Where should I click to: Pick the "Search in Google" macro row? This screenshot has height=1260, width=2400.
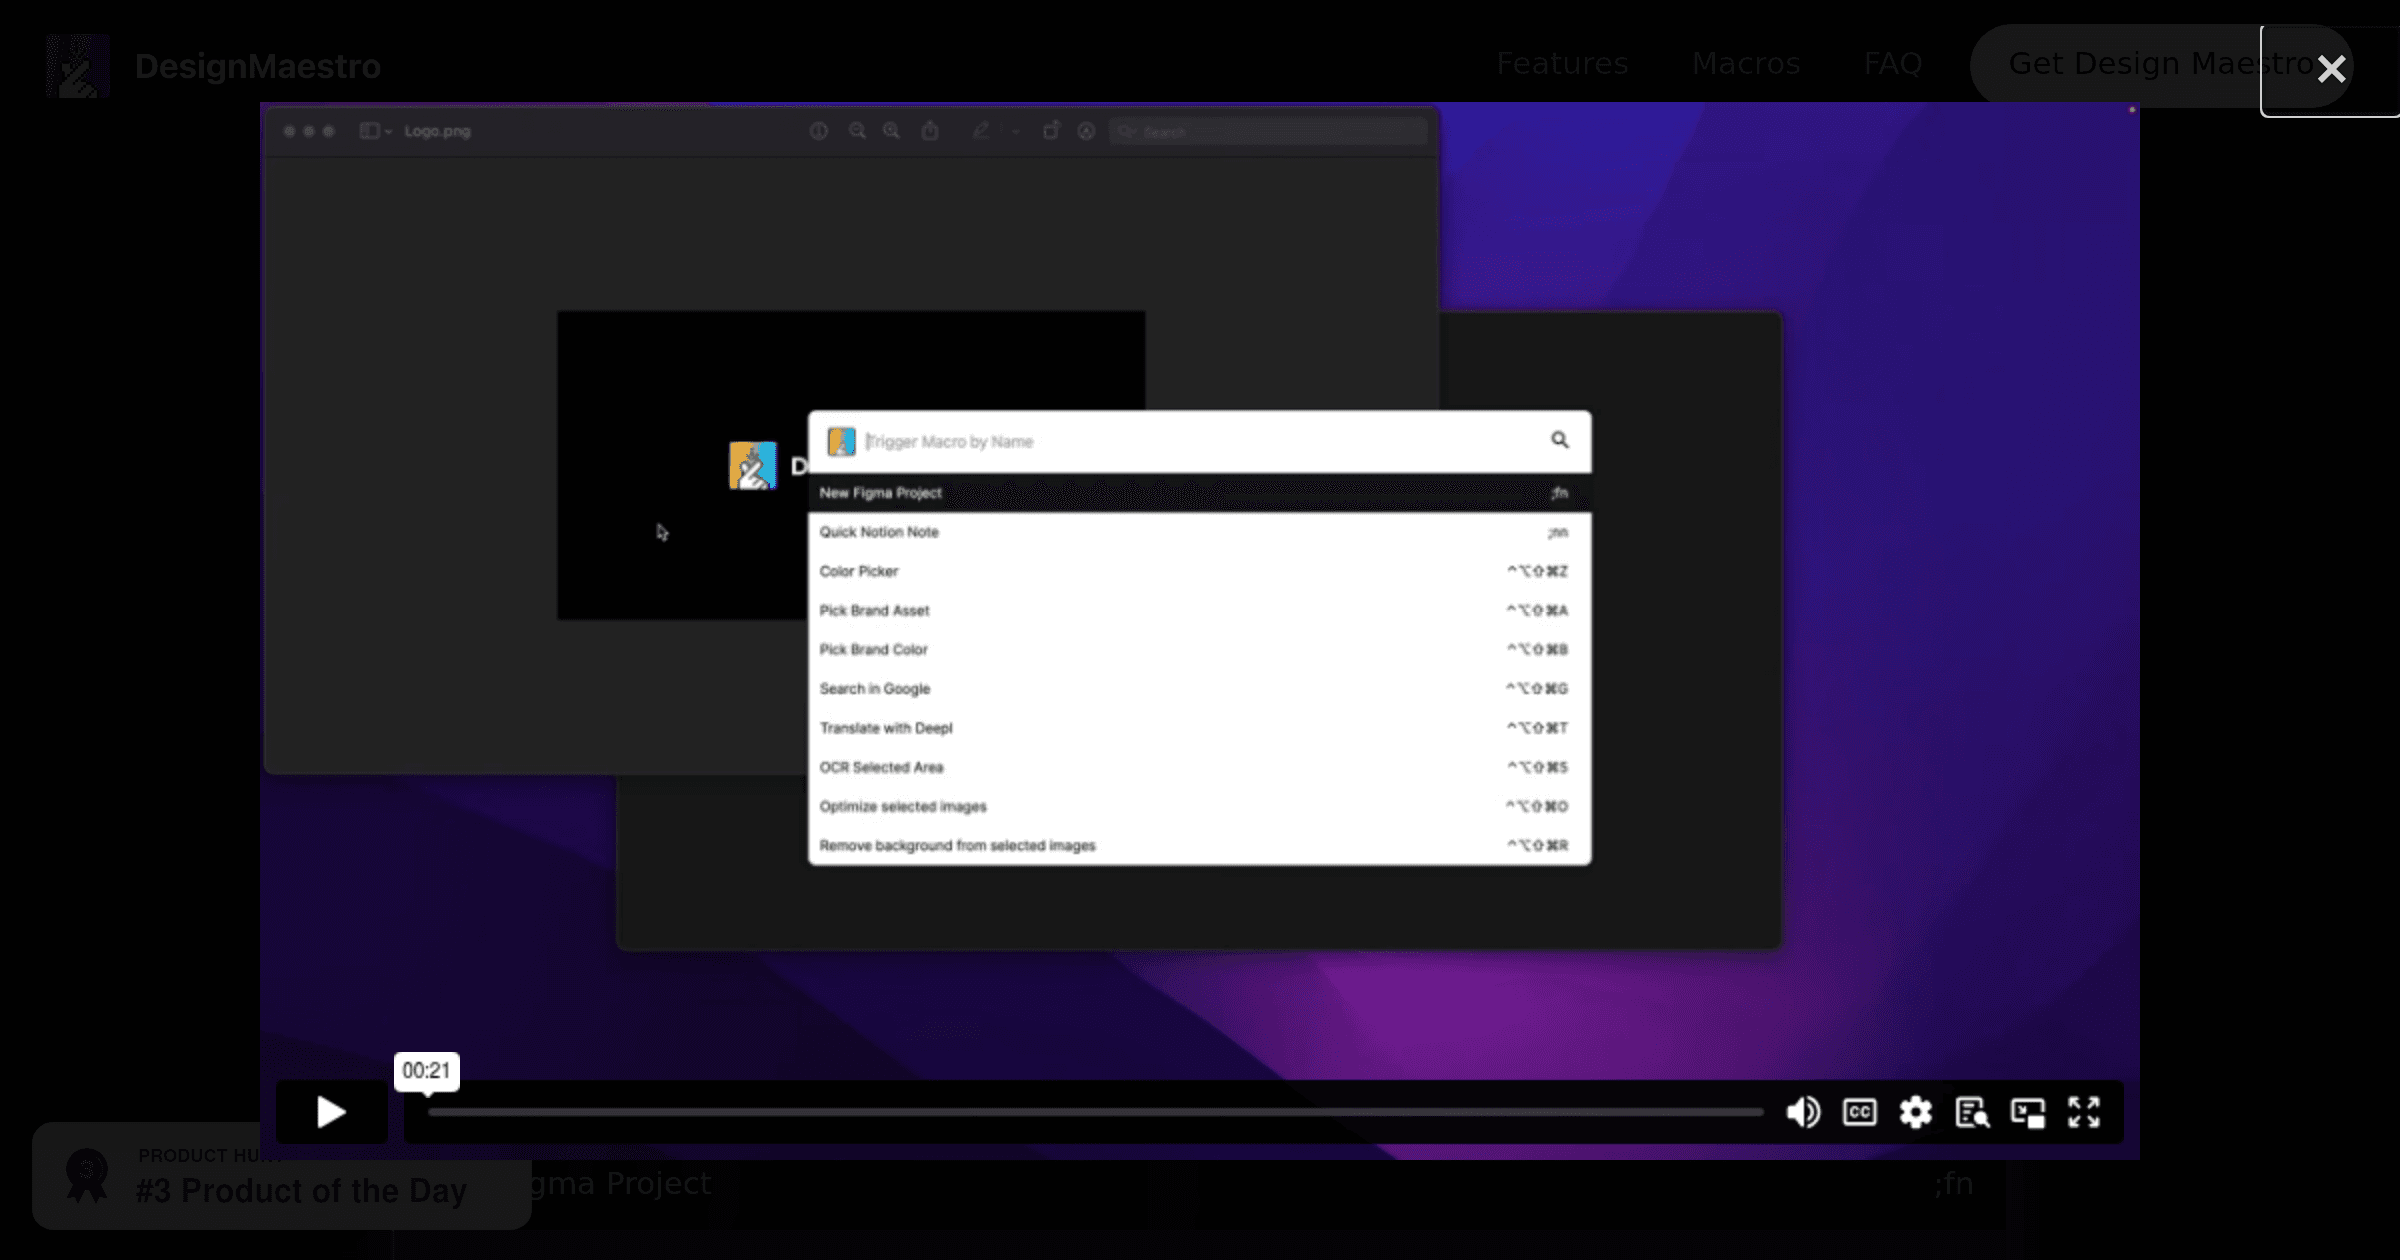1199,688
